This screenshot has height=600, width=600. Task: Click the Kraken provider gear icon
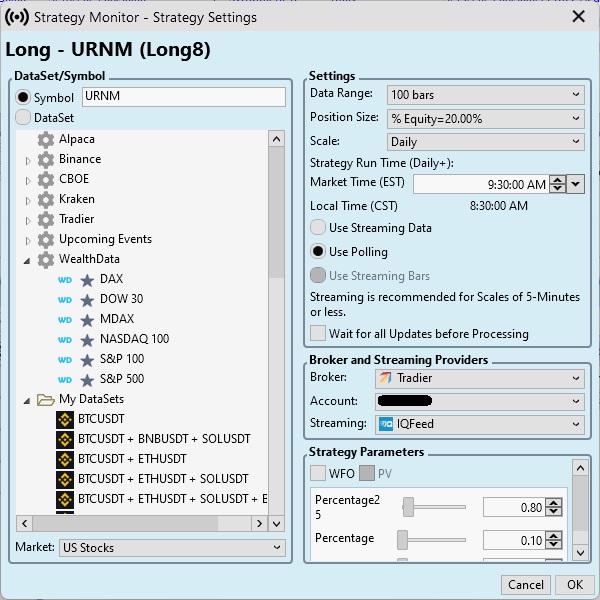[46, 199]
